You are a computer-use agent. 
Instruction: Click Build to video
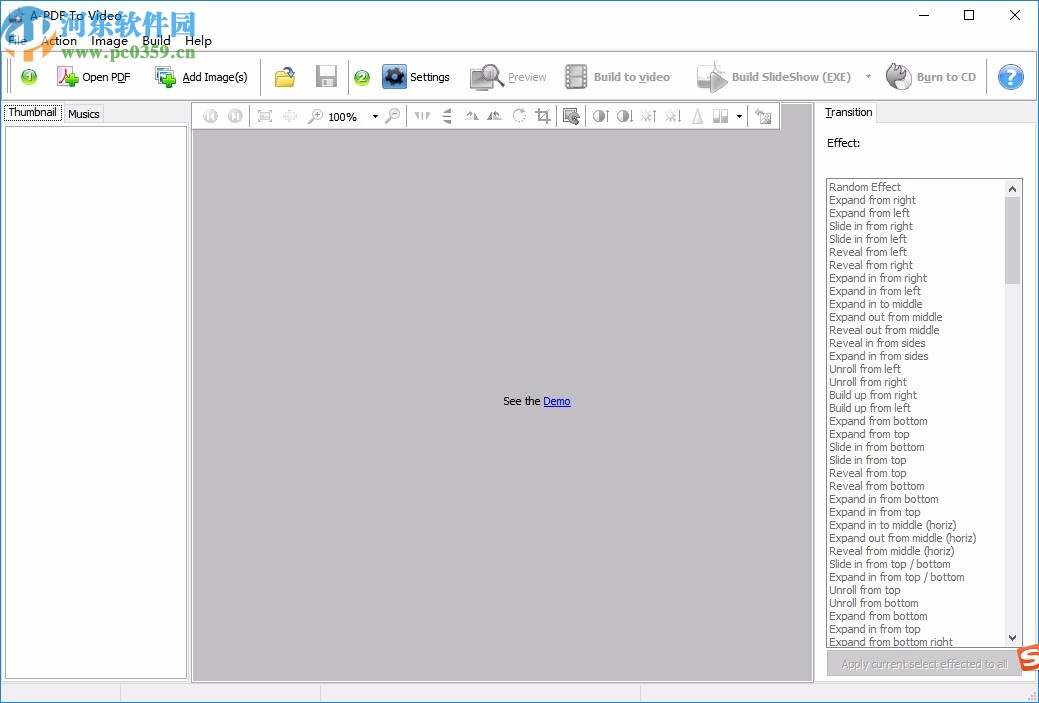click(618, 76)
